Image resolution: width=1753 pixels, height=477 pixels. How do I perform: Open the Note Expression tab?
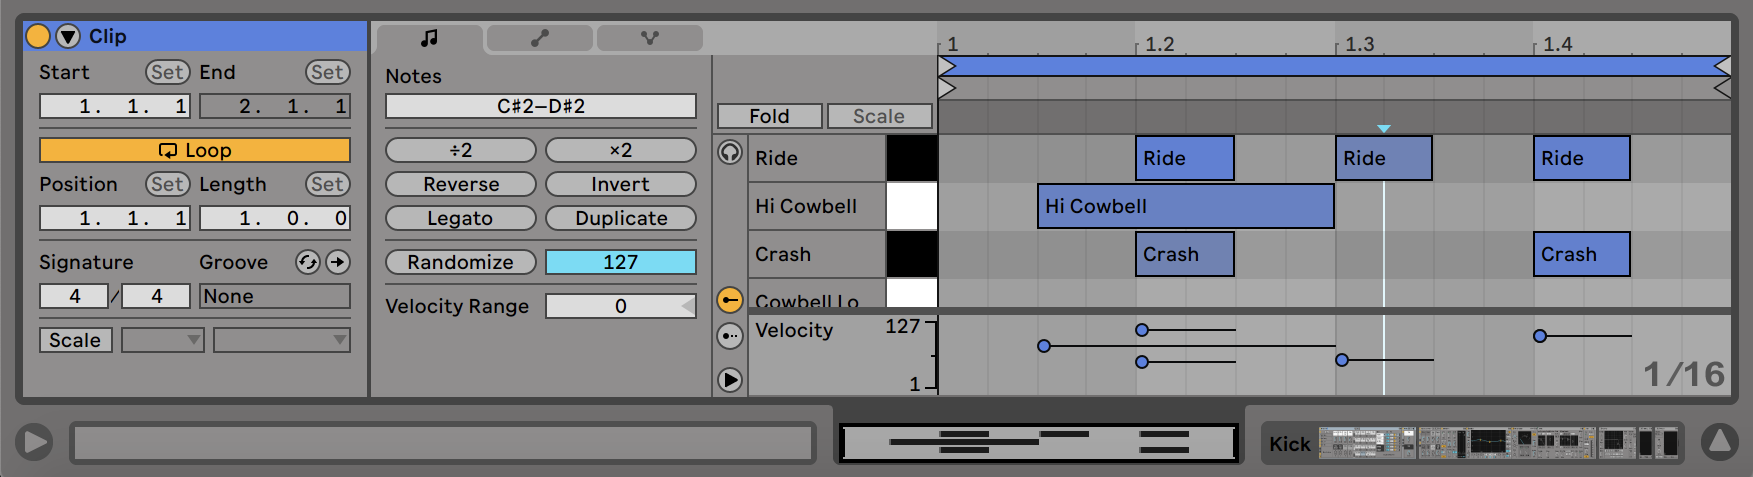point(650,38)
